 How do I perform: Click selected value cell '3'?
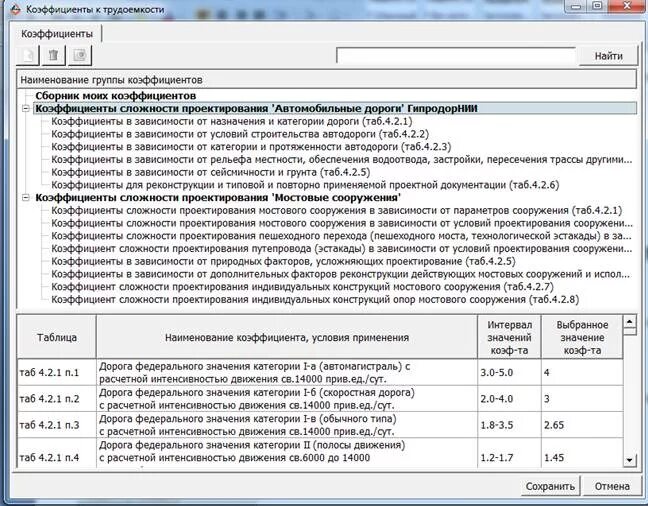(582, 399)
